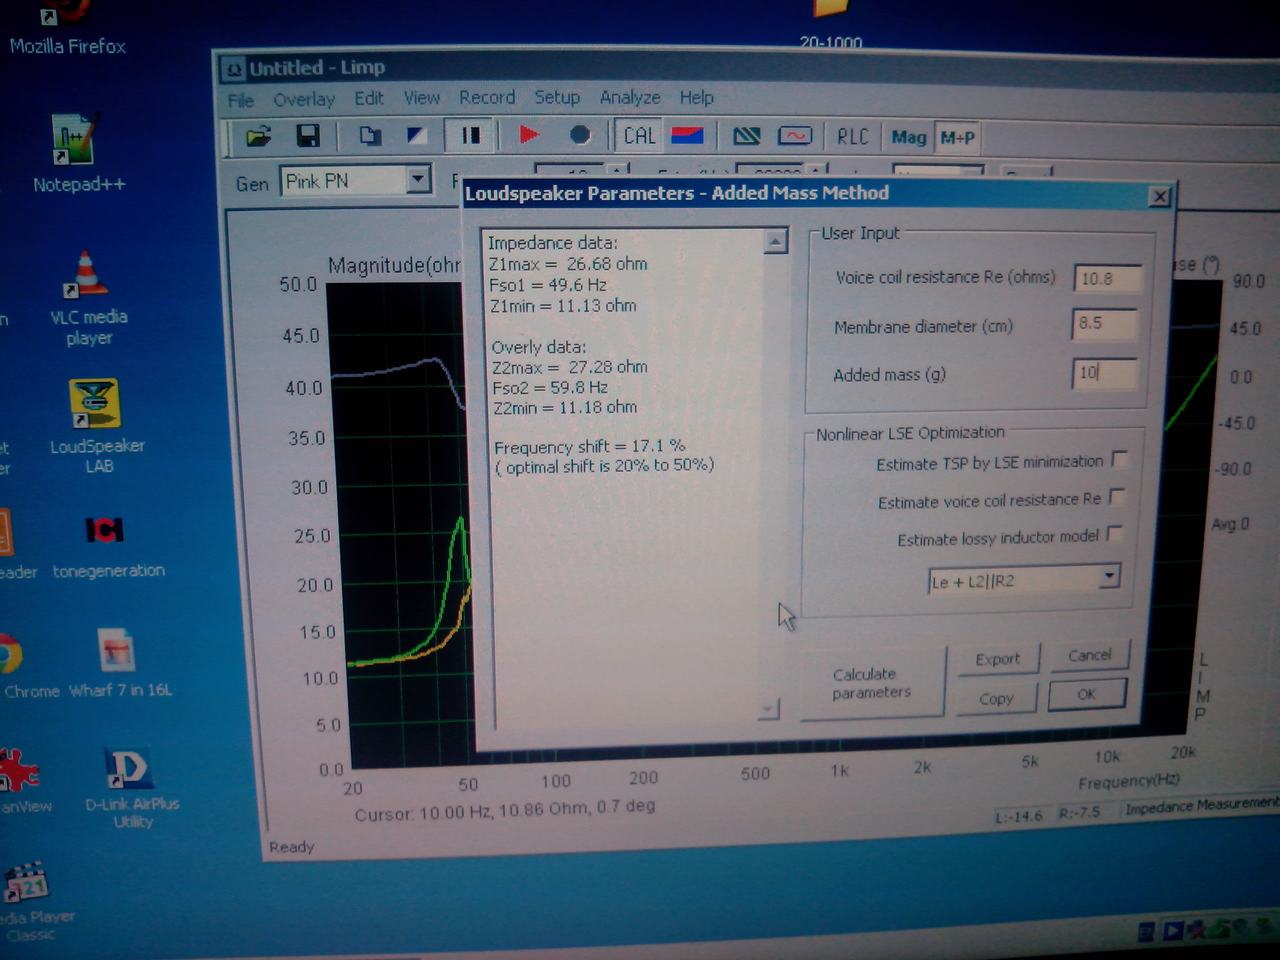Open the Help menu
The image size is (1280, 960).
697,97
